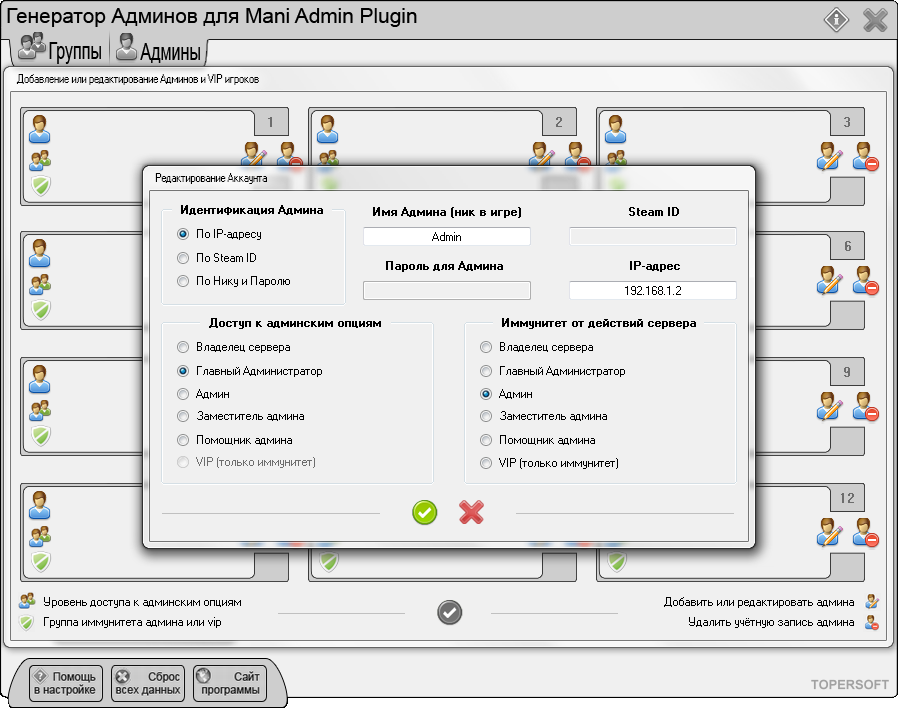The height and width of the screenshot is (708, 898).
Task: Click the Группы tab people icon
Action: point(31,46)
